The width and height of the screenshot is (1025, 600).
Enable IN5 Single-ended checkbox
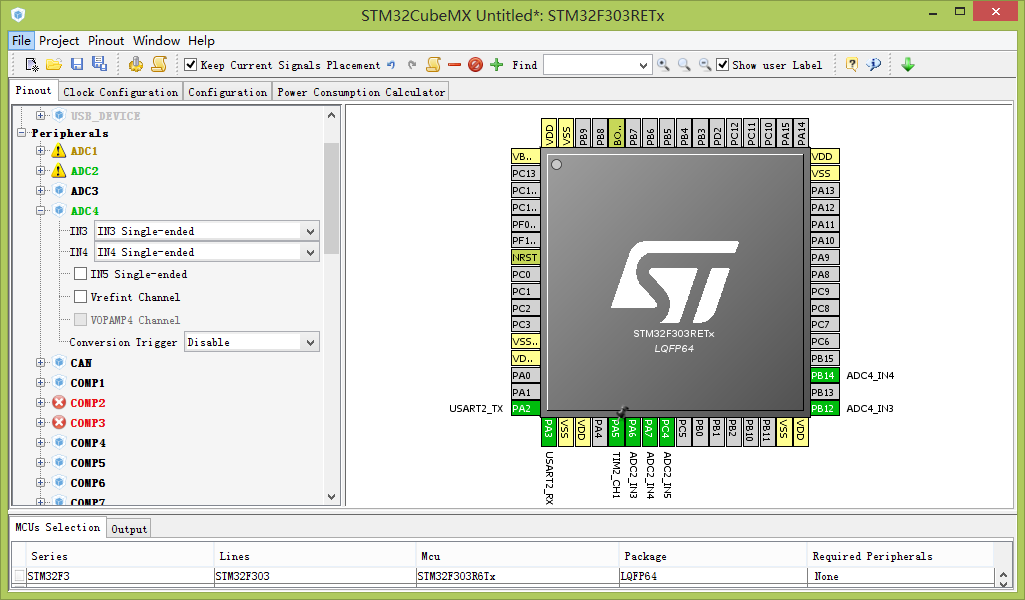tap(80, 273)
